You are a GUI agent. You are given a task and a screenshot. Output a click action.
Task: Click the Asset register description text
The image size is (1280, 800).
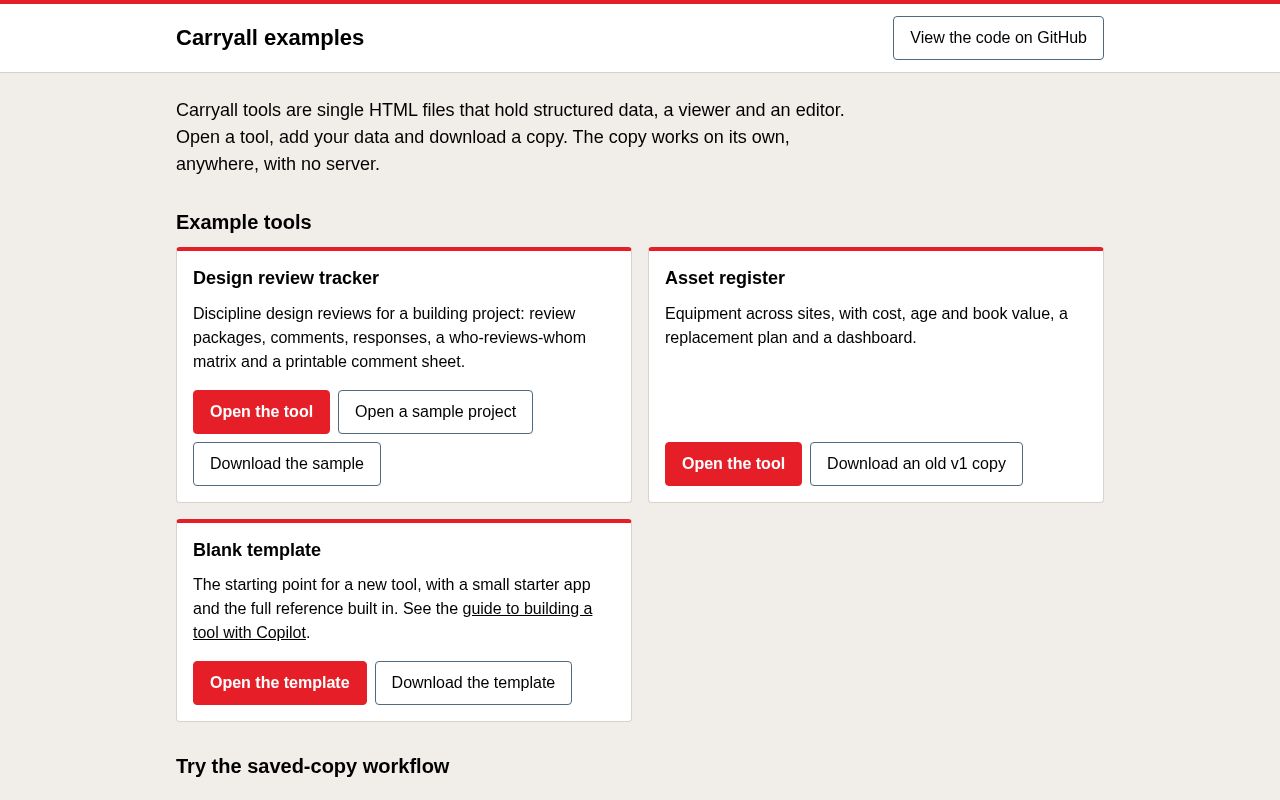point(866,326)
